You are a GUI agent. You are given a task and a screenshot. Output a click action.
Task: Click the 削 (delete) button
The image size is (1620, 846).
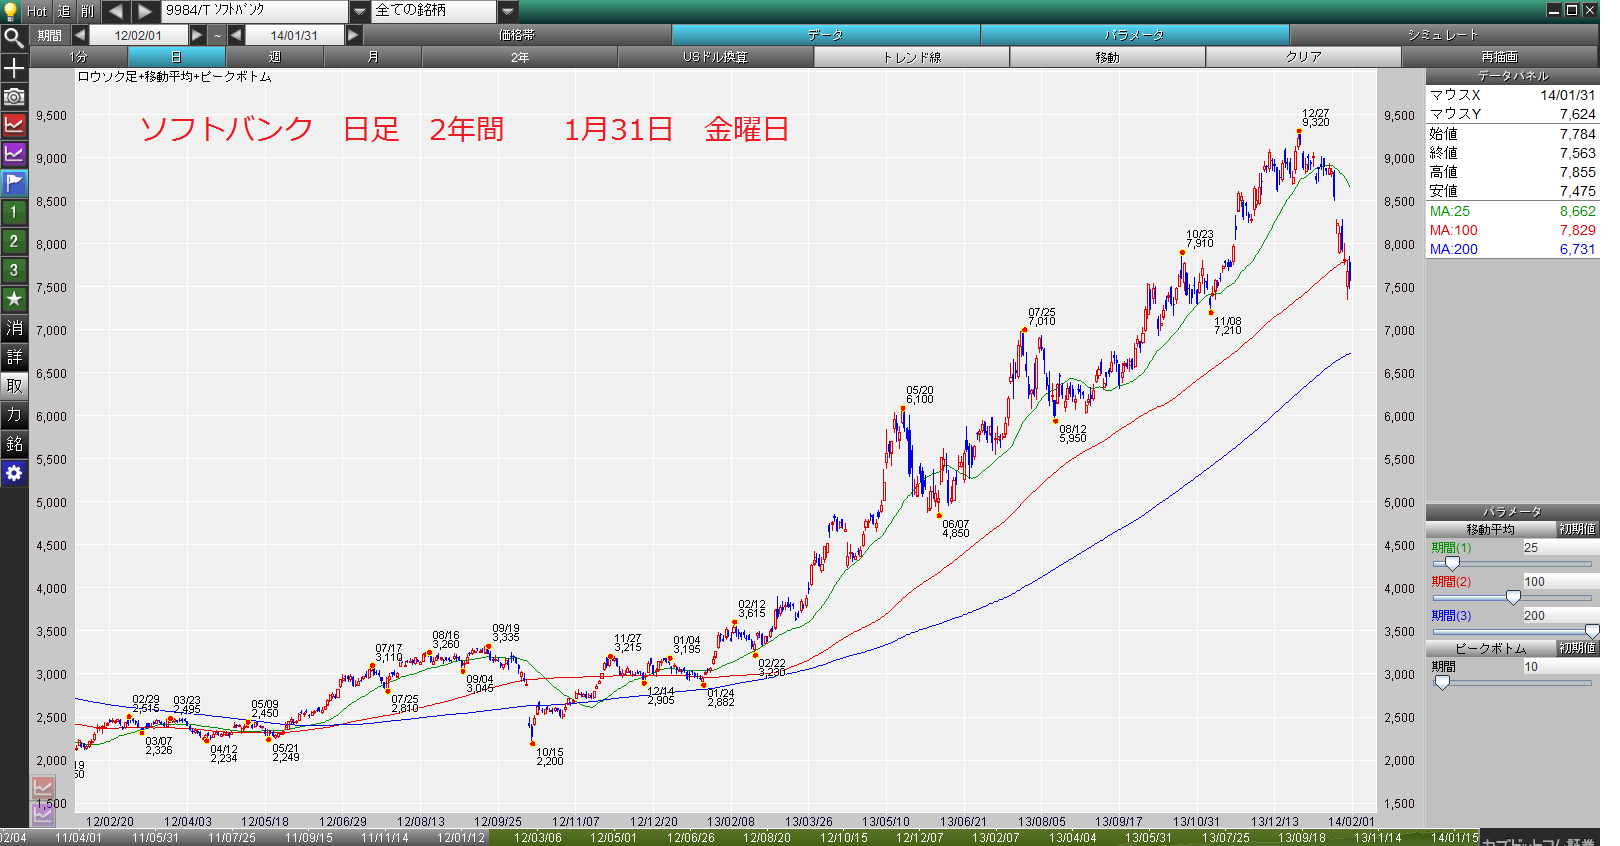pos(88,11)
